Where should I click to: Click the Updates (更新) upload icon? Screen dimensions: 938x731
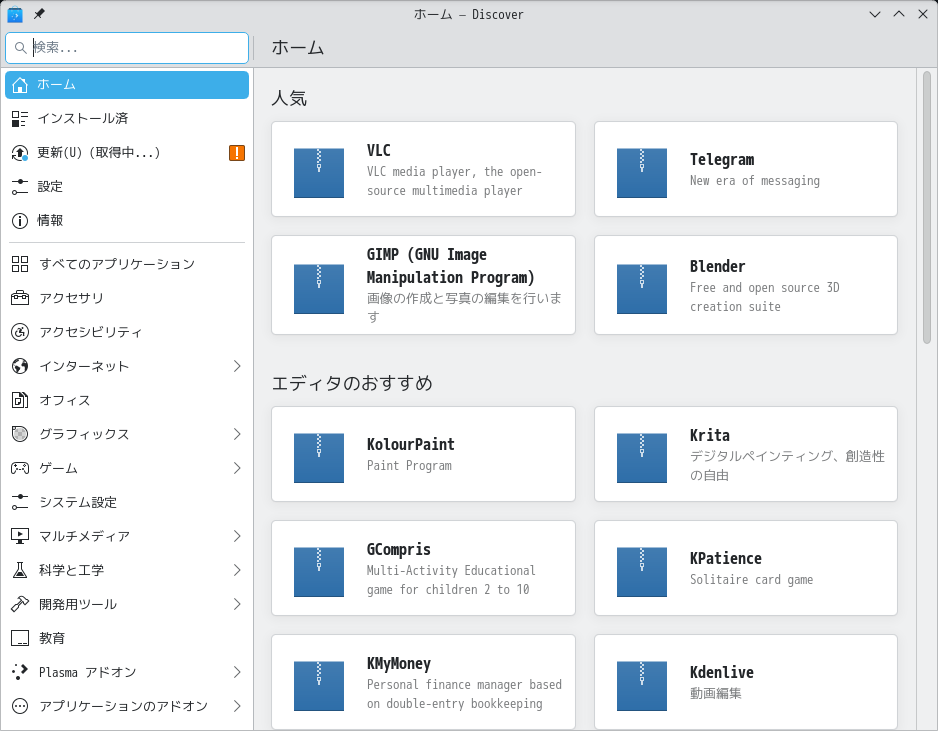[x=20, y=153]
